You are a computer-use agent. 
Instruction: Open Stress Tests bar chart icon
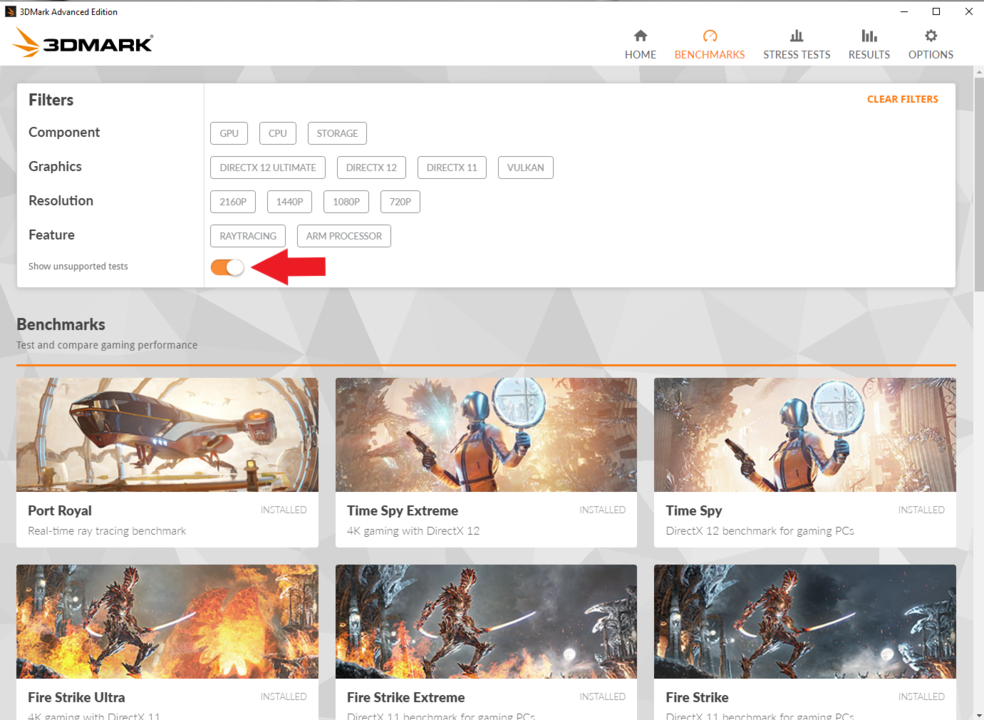click(796, 36)
